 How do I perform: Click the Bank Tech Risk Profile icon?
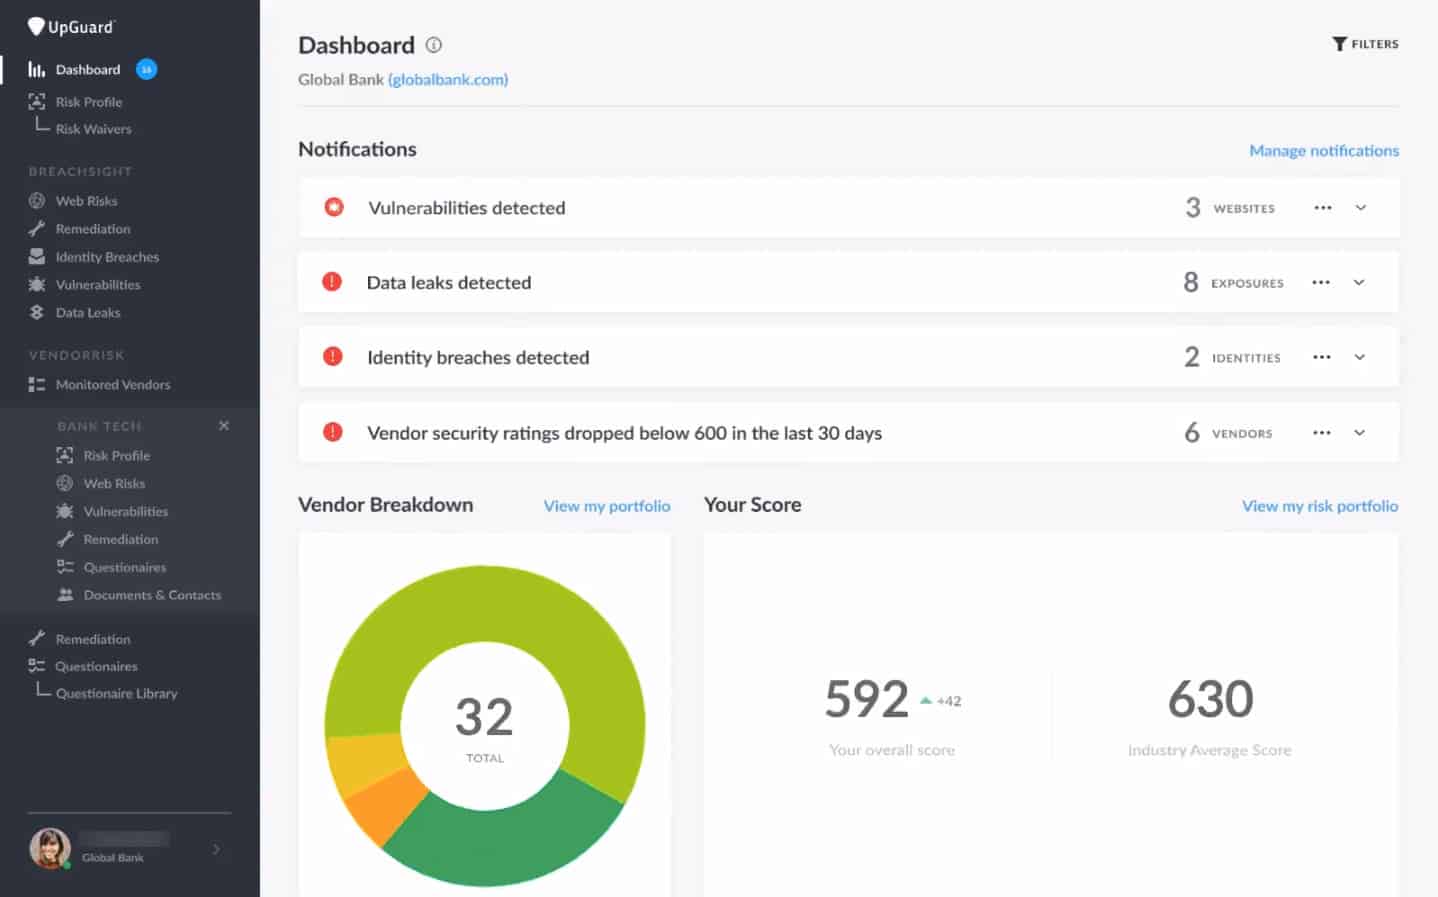click(65, 455)
